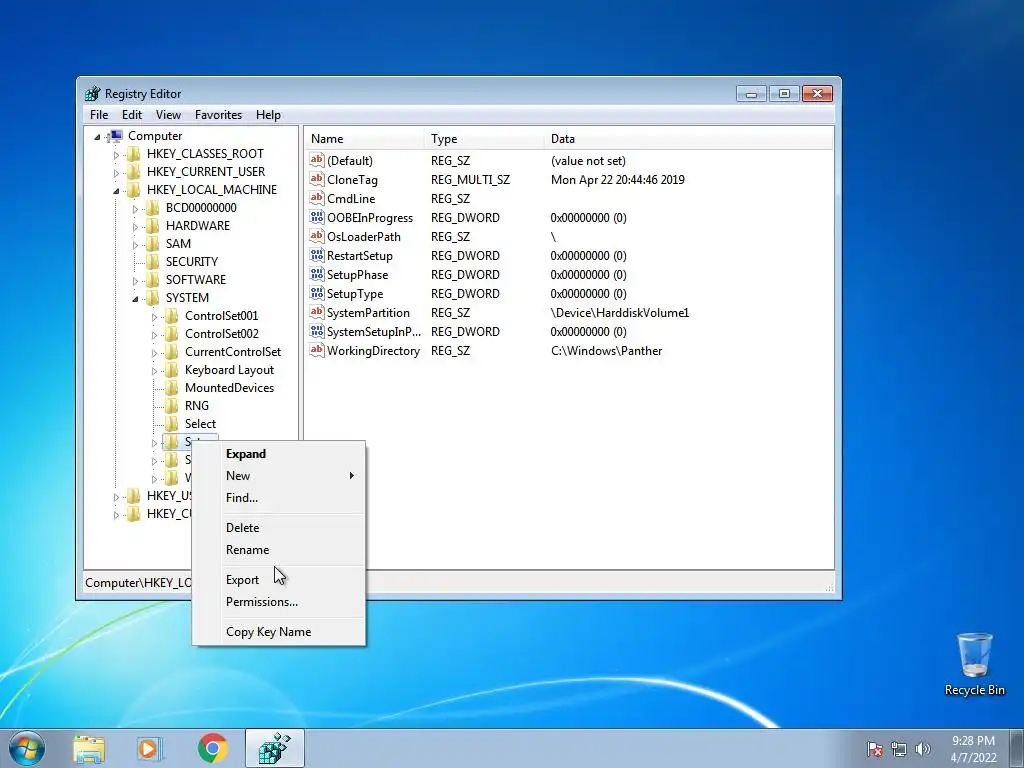Screen dimensions: 1024x768
Task: Open the Start menu orb
Action: (27, 748)
